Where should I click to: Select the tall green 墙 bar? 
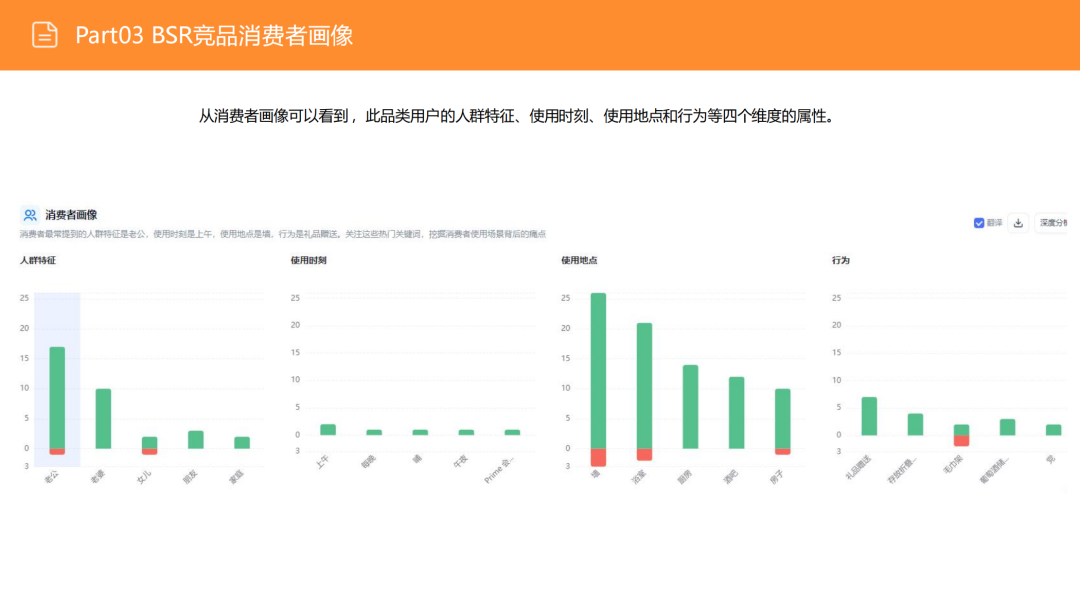pos(599,371)
